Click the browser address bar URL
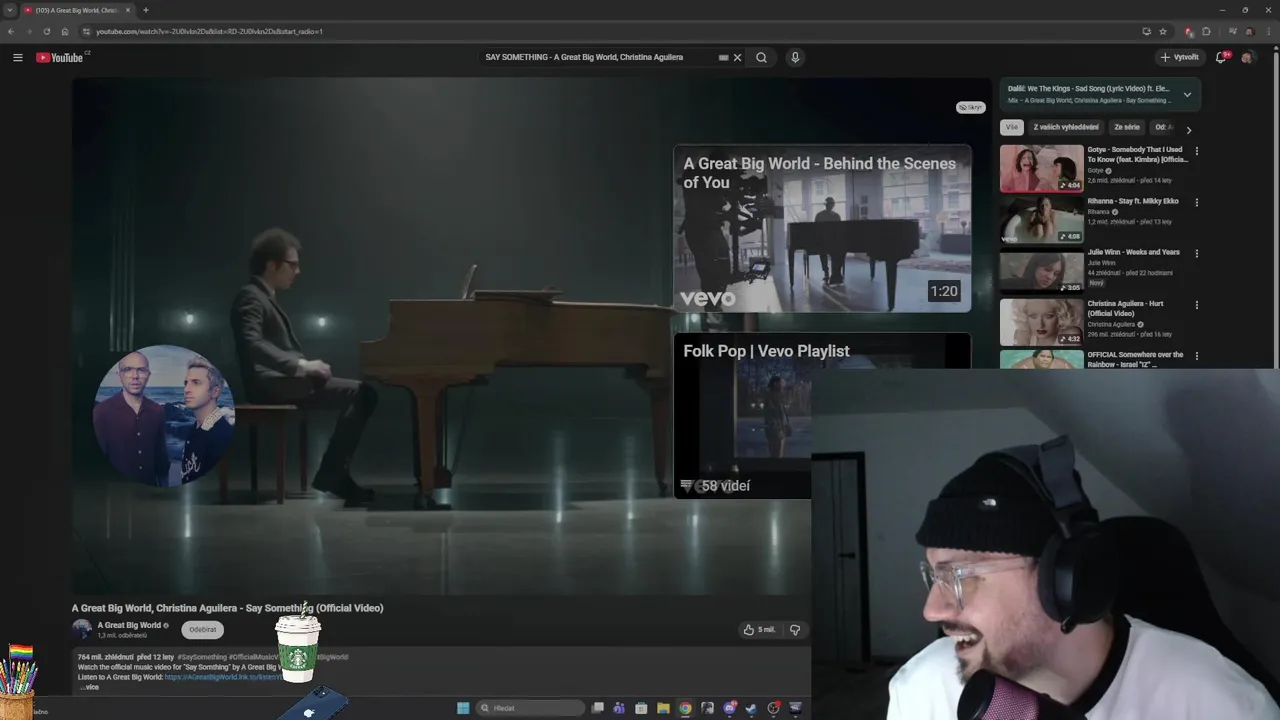Image resolution: width=1280 pixels, height=720 pixels. (209, 31)
